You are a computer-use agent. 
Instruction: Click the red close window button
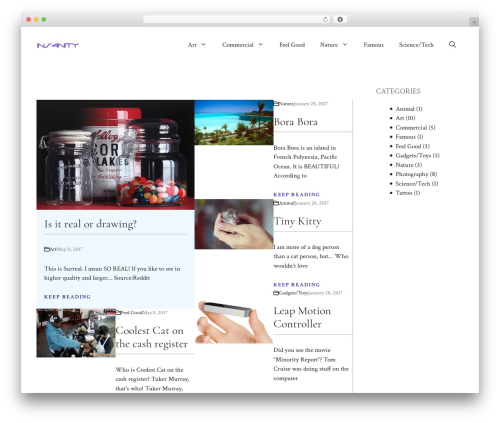tap(29, 19)
